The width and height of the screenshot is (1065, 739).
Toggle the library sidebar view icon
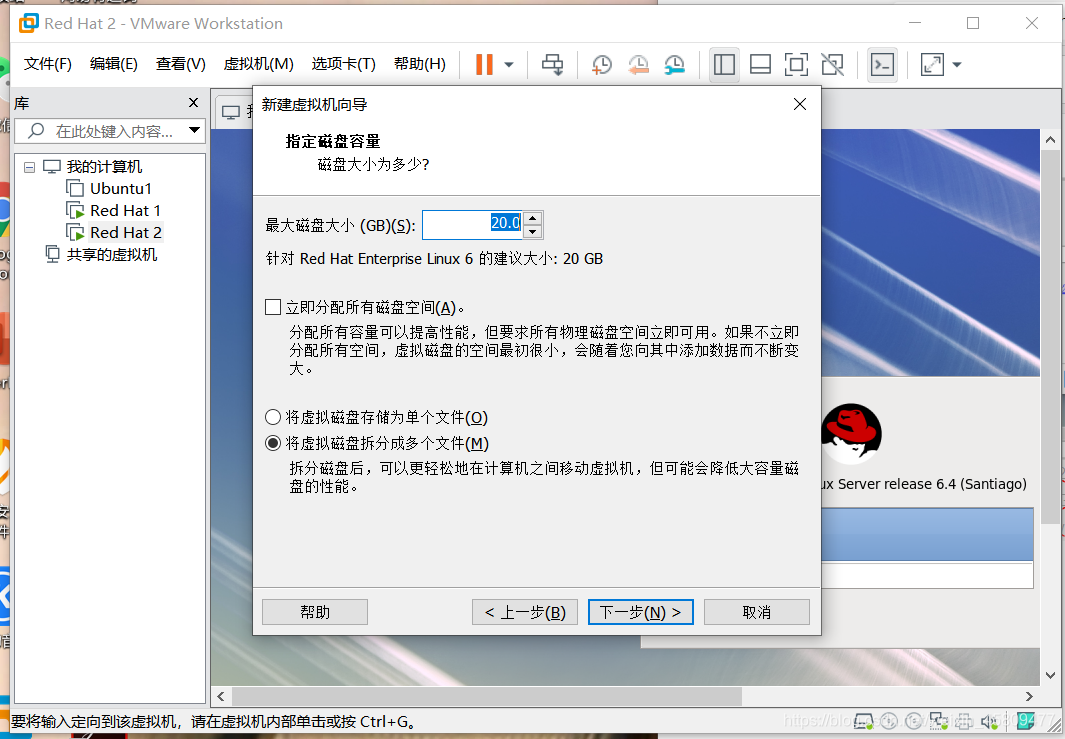[724, 65]
